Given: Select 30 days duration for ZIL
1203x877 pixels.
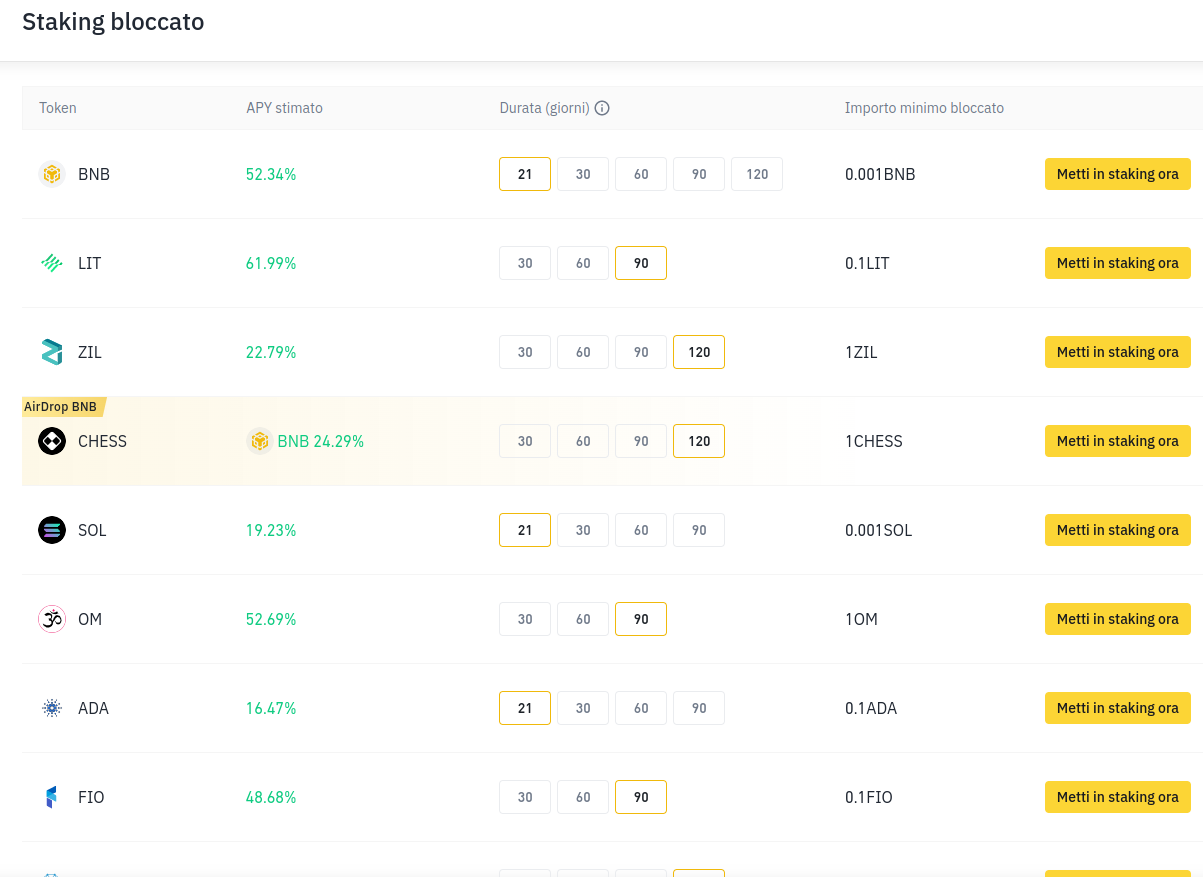Looking at the screenshot, I should coord(525,352).
